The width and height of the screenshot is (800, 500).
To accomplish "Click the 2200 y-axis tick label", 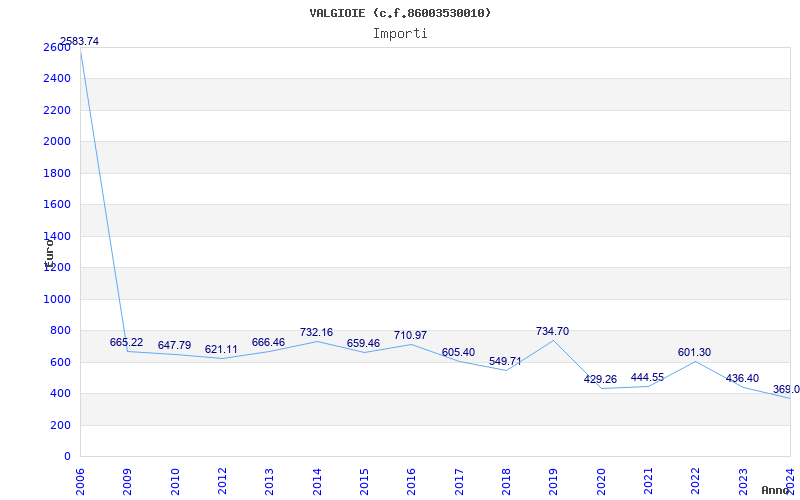I will tap(57, 110).
